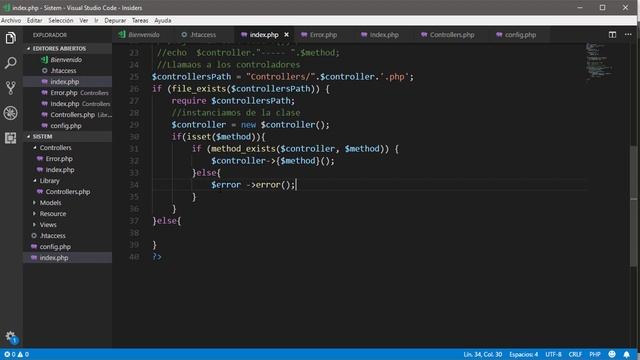Open the Ver menu
640x360 pixels.
pos(84,20)
